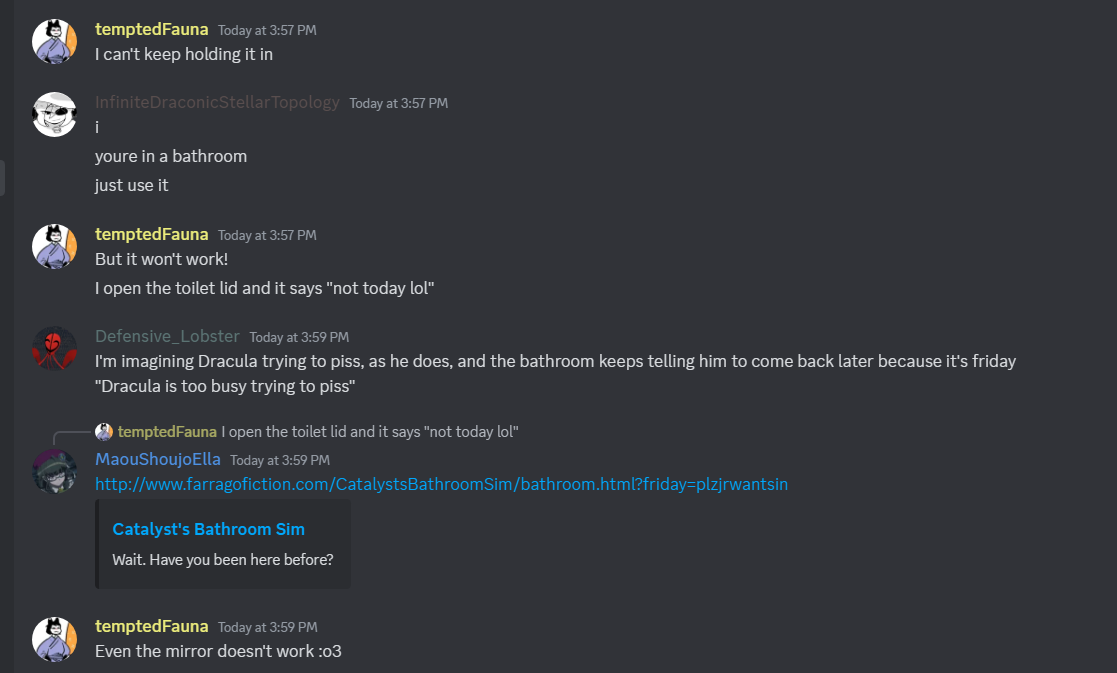Click the Defensive_Lobster username
The height and width of the screenshot is (673, 1117).
[x=167, y=336]
